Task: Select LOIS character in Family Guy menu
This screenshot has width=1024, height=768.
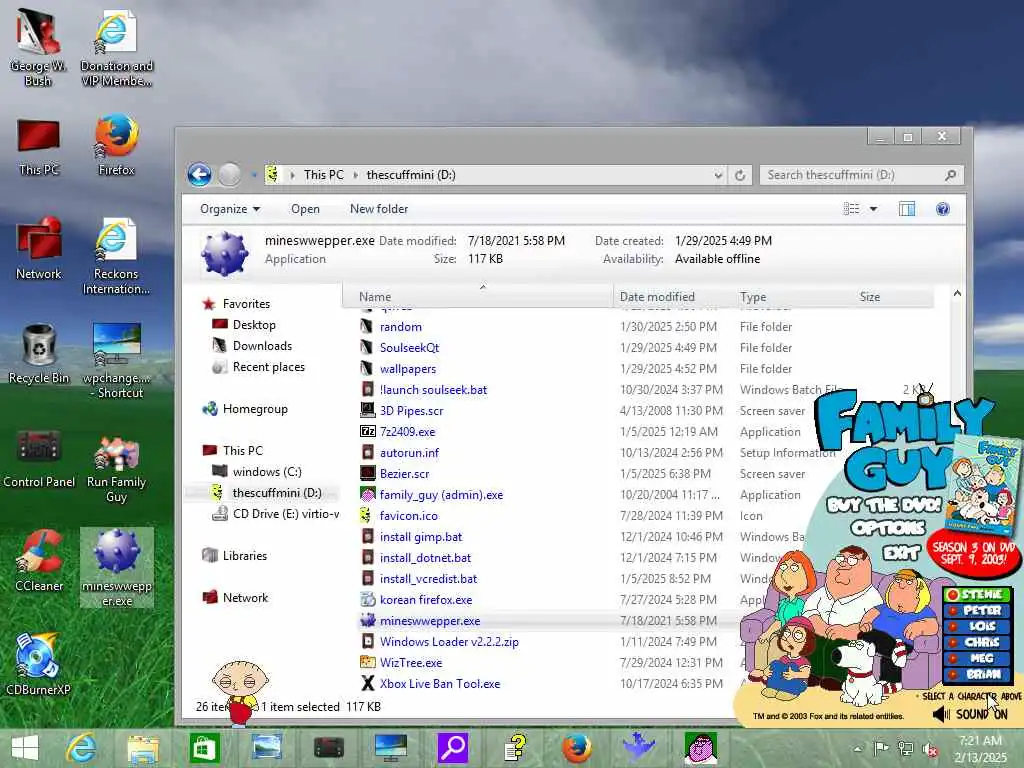Action: [x=977, y=626]
